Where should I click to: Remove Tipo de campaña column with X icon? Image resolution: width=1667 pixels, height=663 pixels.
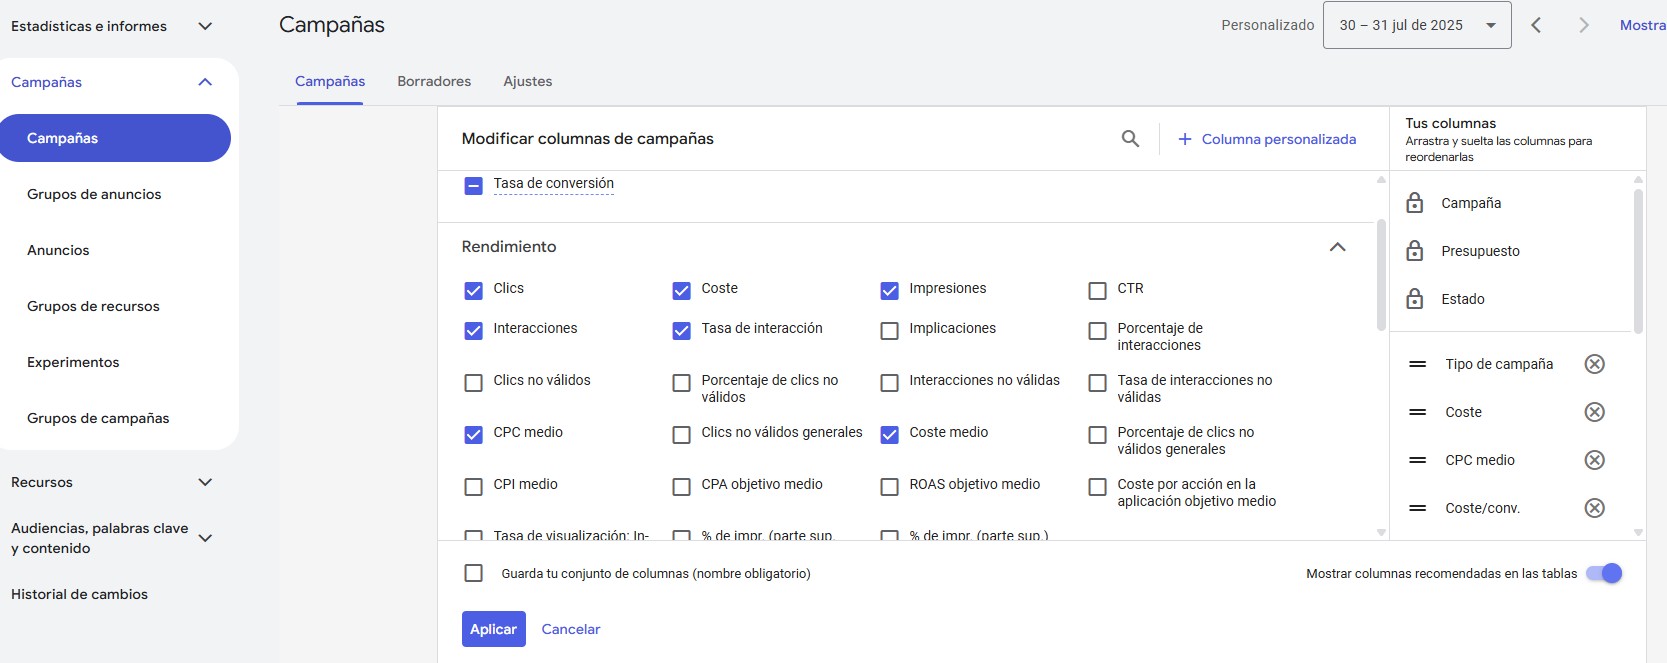click(x=1595, y=364)
